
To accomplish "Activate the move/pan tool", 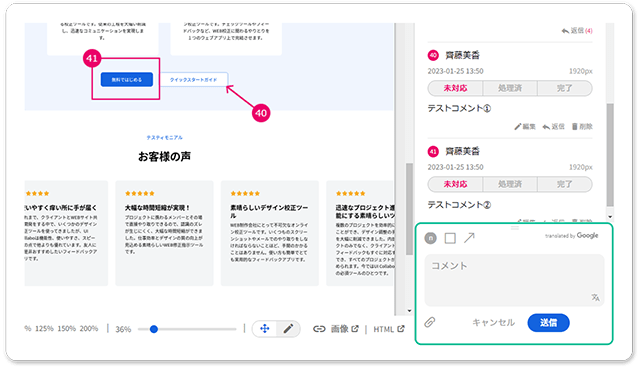I will [x=264, y=329].
